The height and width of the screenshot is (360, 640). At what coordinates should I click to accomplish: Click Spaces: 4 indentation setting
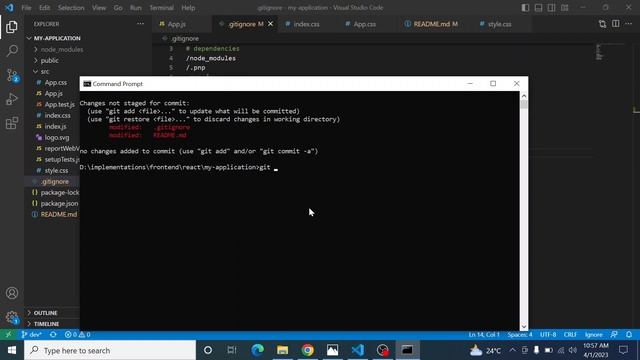tap(520, 335)
